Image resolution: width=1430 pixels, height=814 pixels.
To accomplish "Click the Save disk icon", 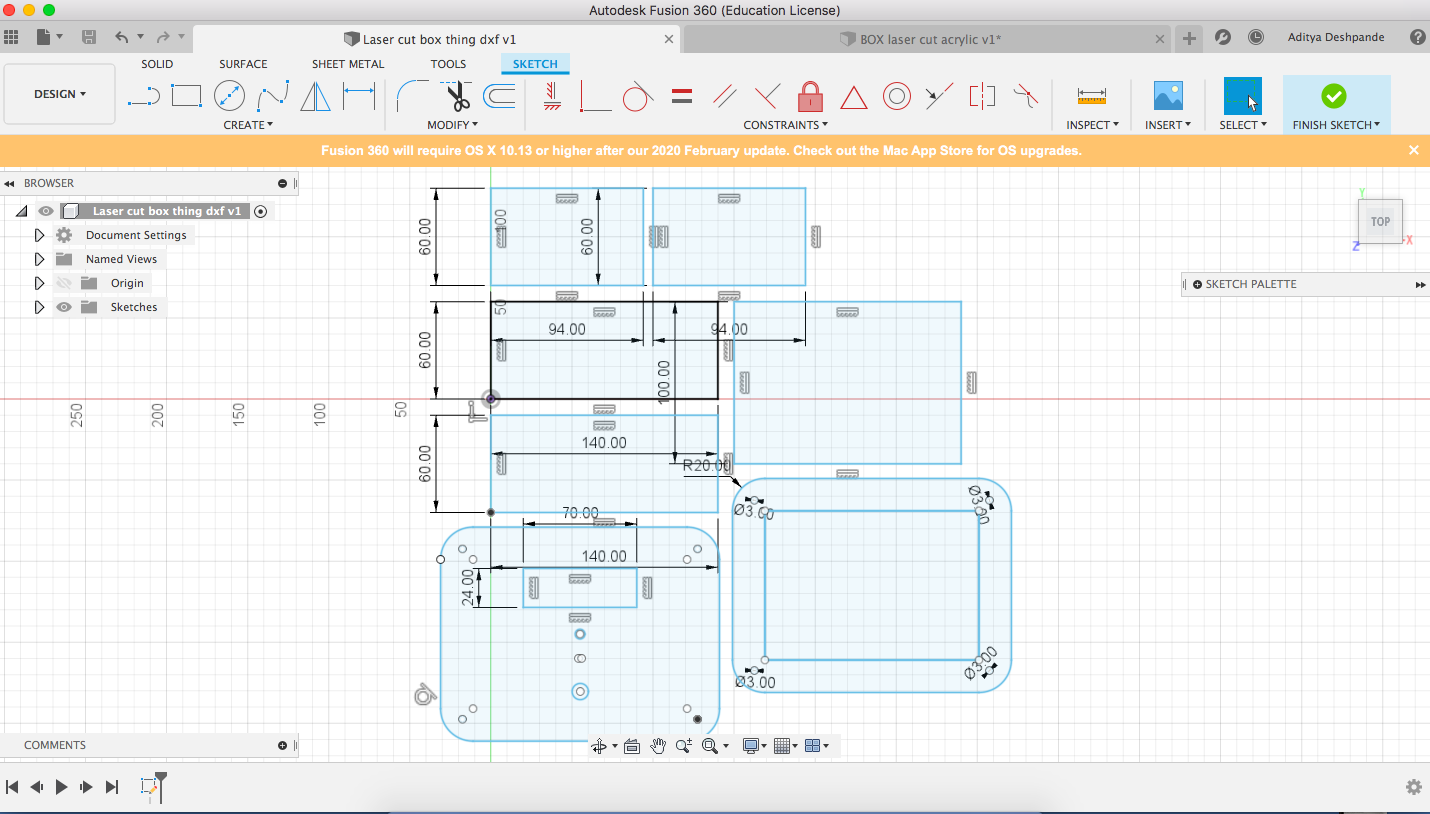I will [89, 38].
